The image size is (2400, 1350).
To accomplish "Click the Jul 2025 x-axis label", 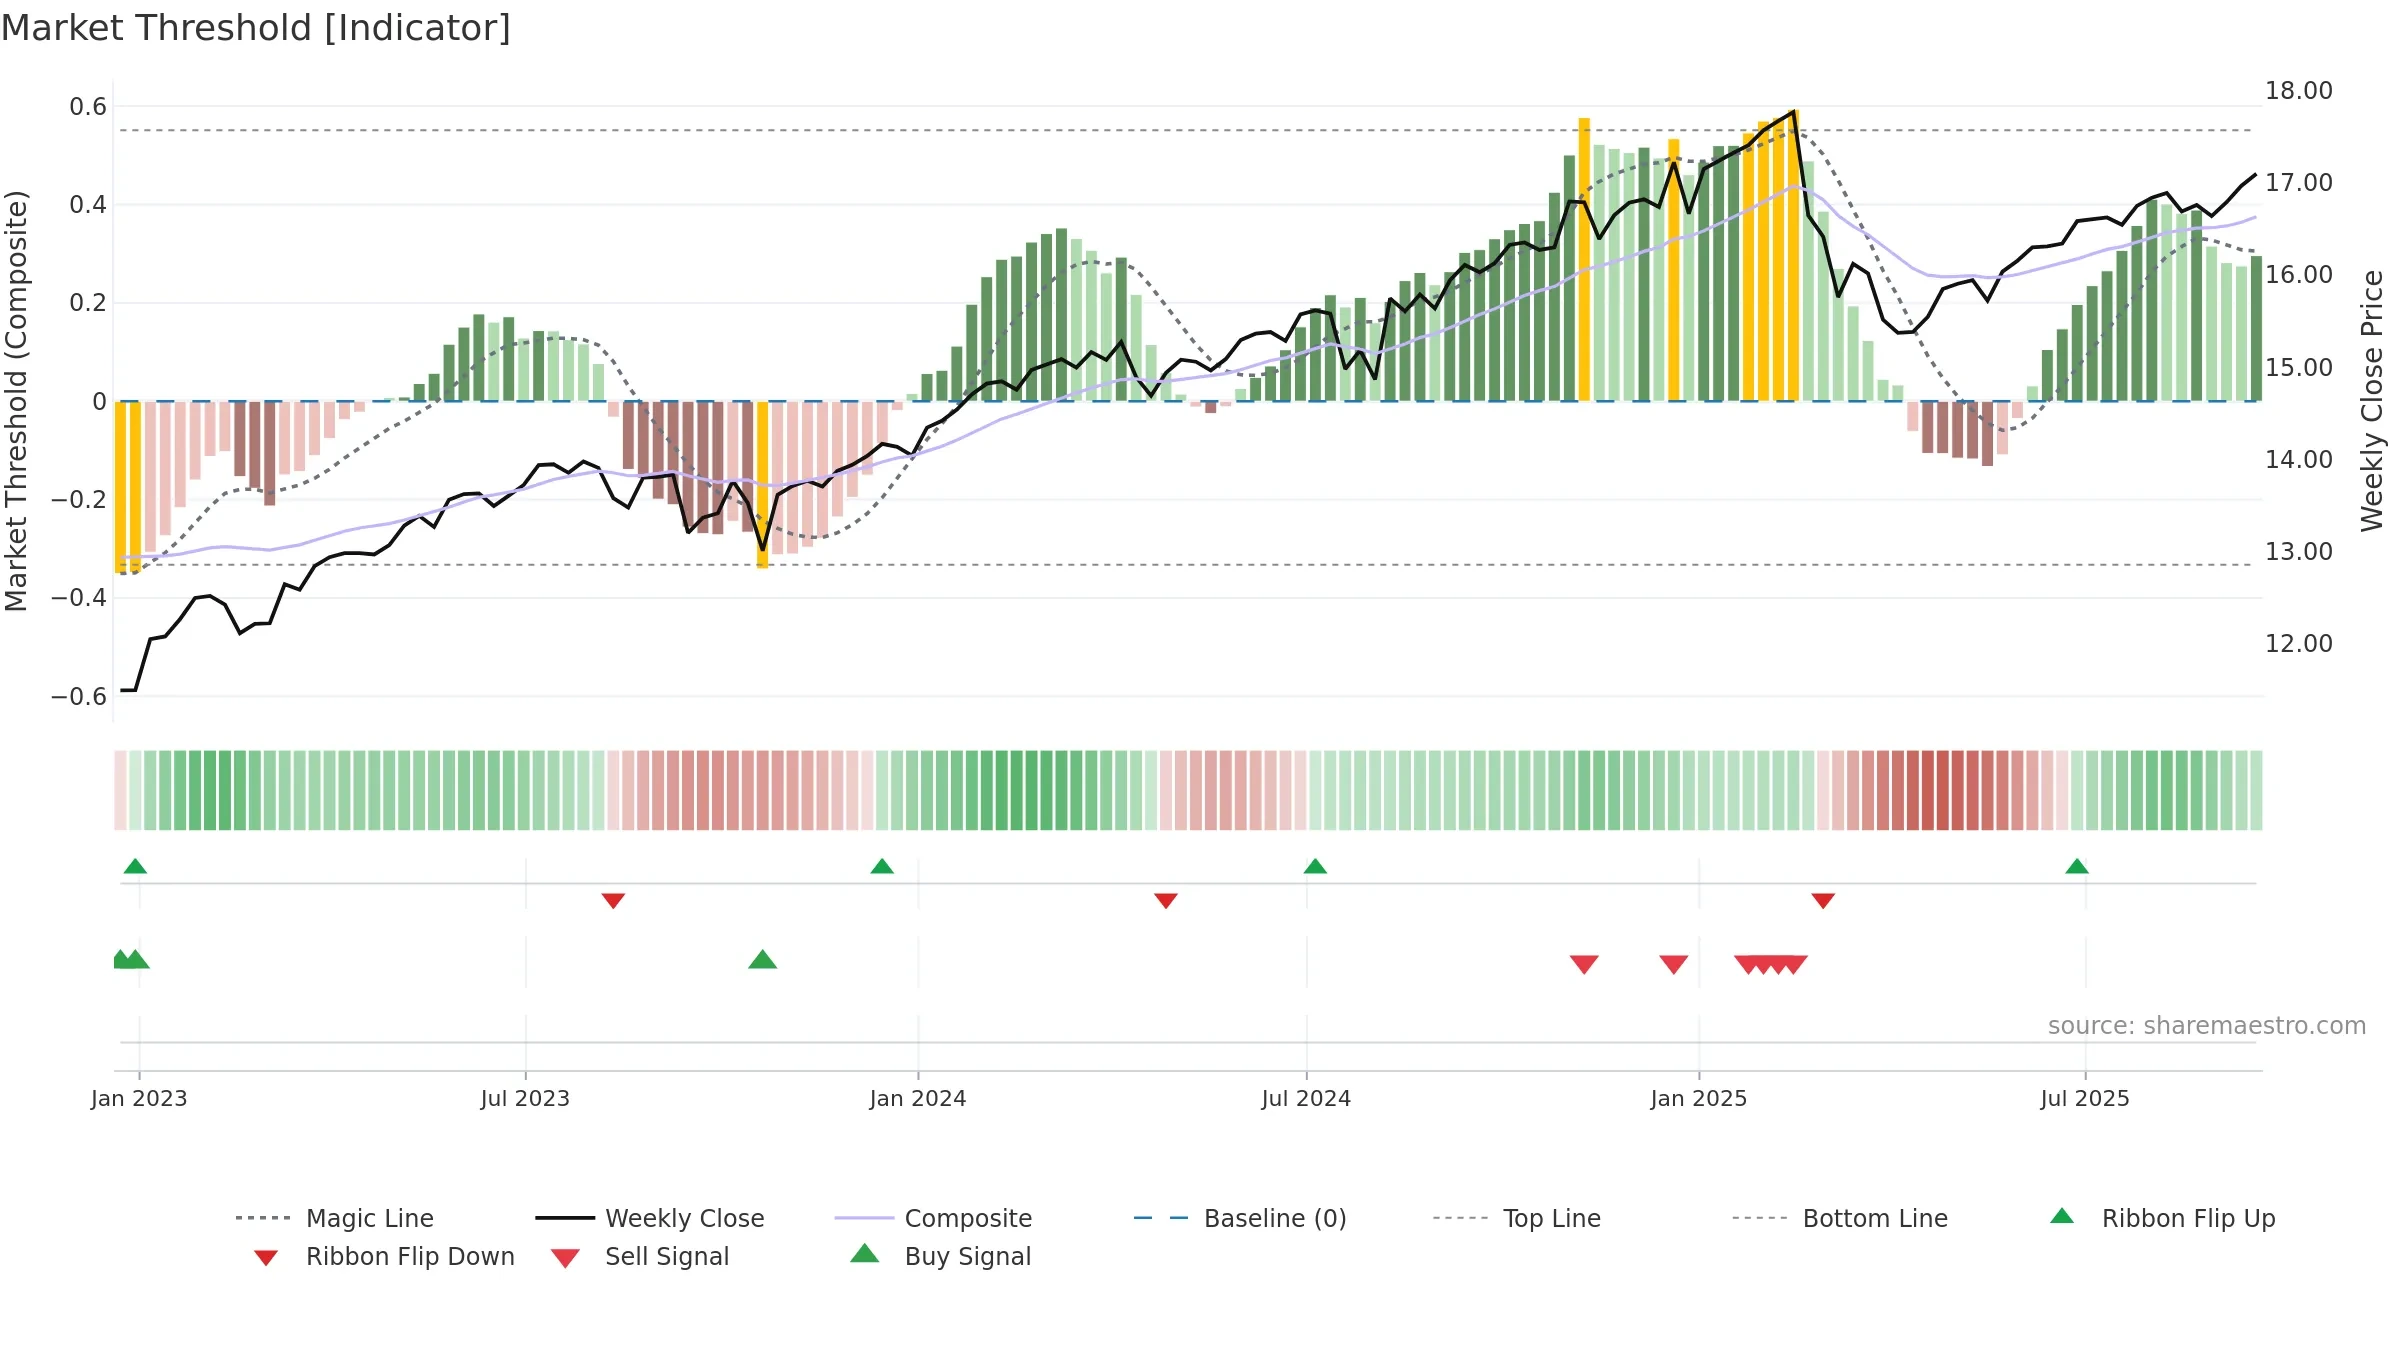I will pos(2085,1099).
